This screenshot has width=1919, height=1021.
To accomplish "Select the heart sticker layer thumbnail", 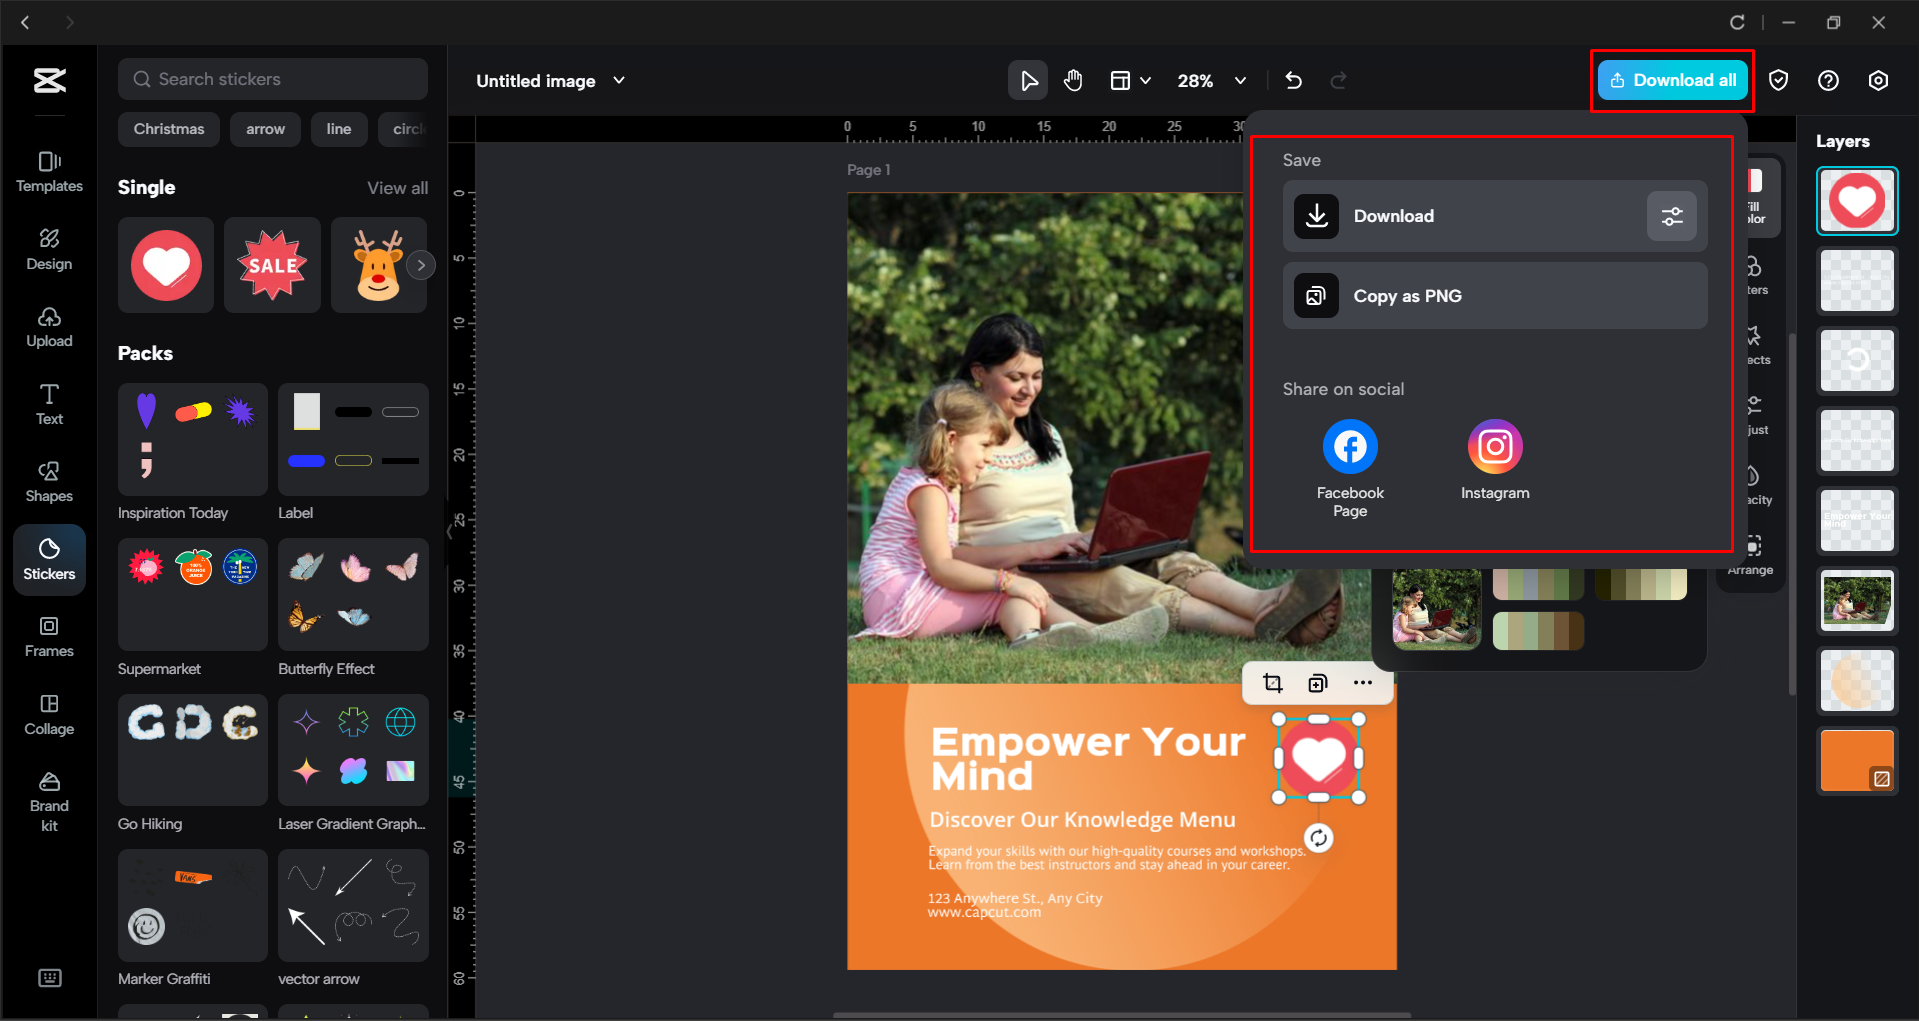I will coord(1856,200).
